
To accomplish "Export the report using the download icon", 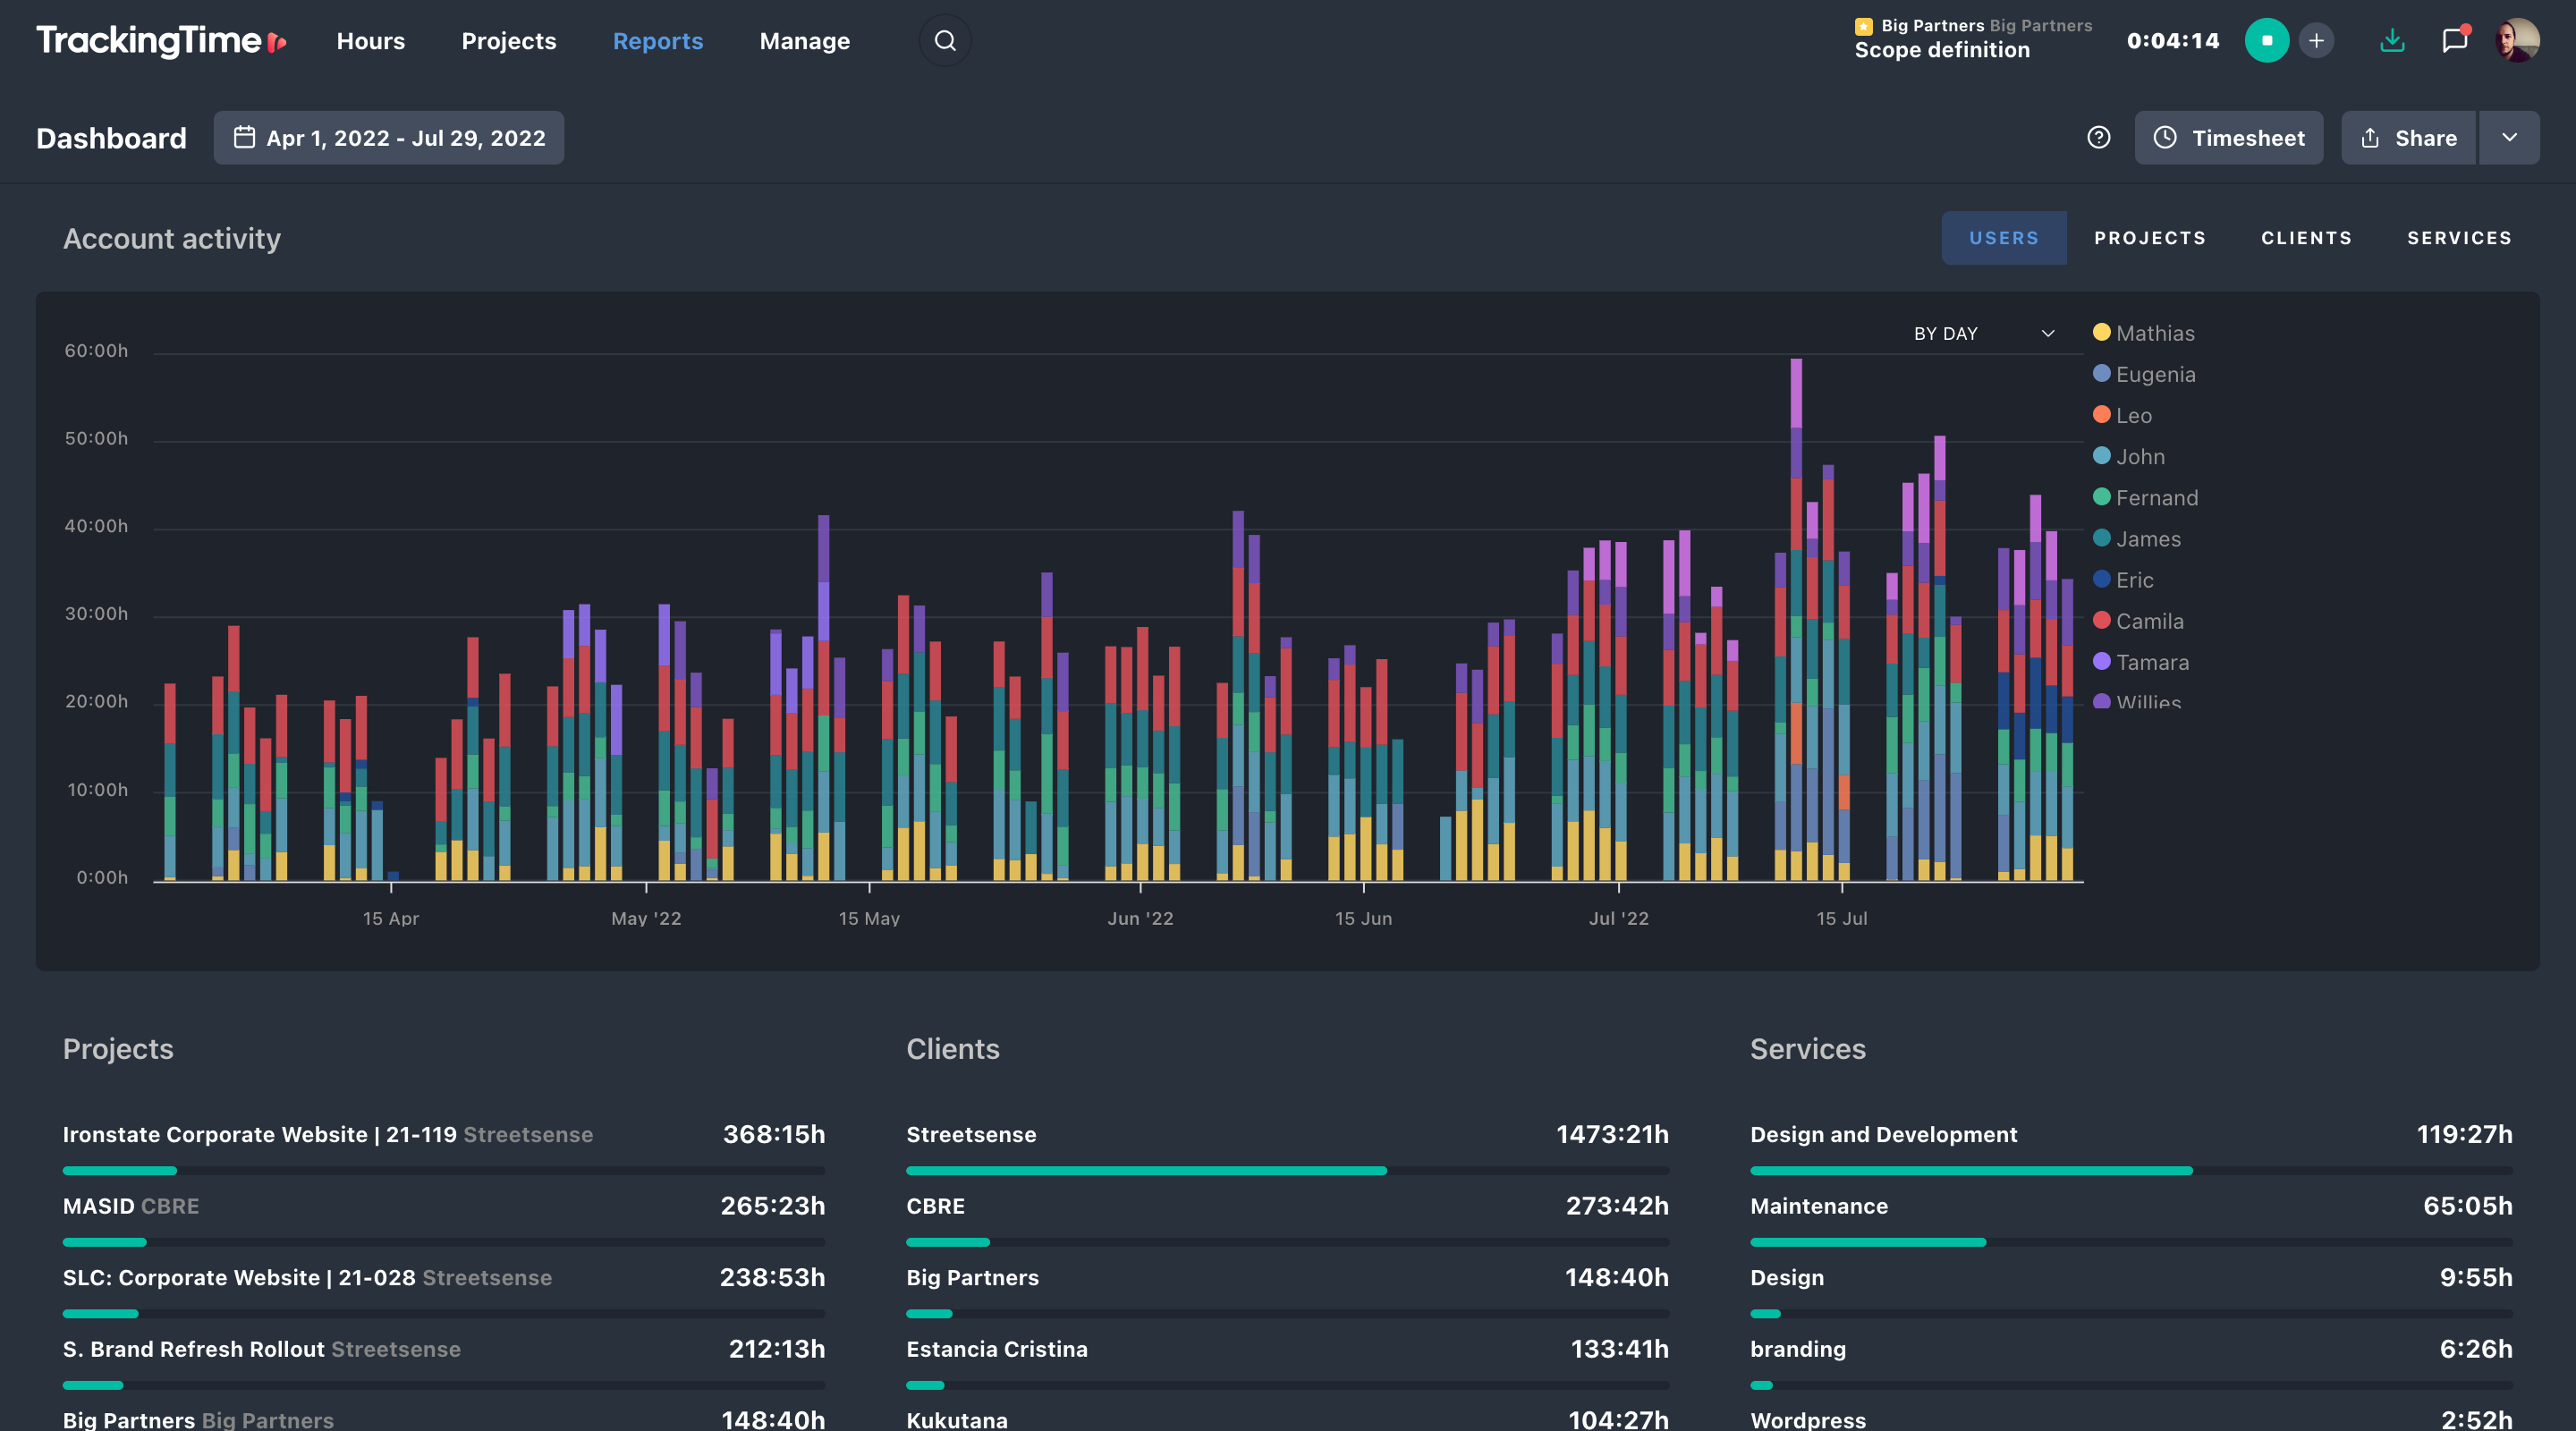I will click(2392, 40).
